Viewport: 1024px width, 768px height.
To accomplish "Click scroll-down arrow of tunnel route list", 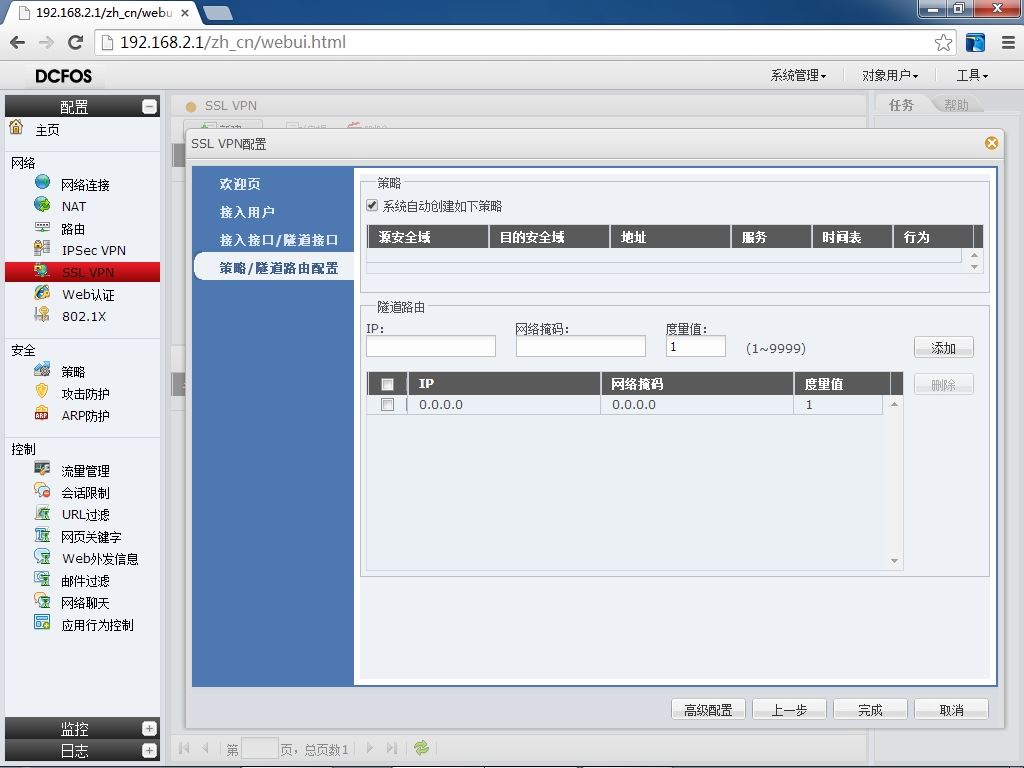I will pos(894,561).
